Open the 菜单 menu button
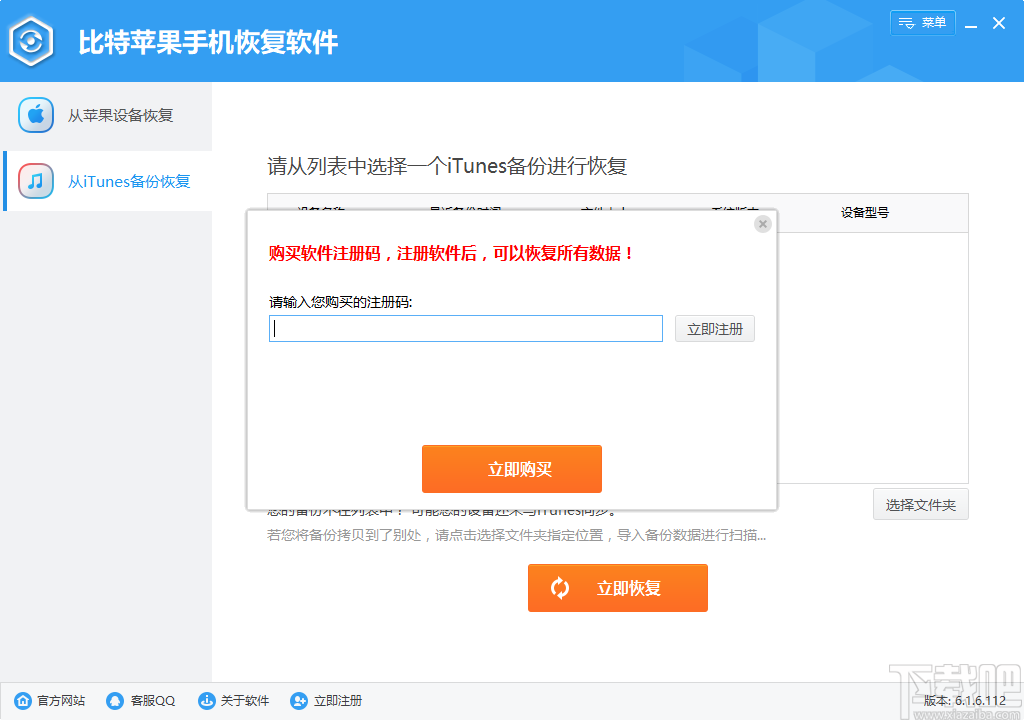The width and height of the screenshot is (1024, 720). [922, 23]
